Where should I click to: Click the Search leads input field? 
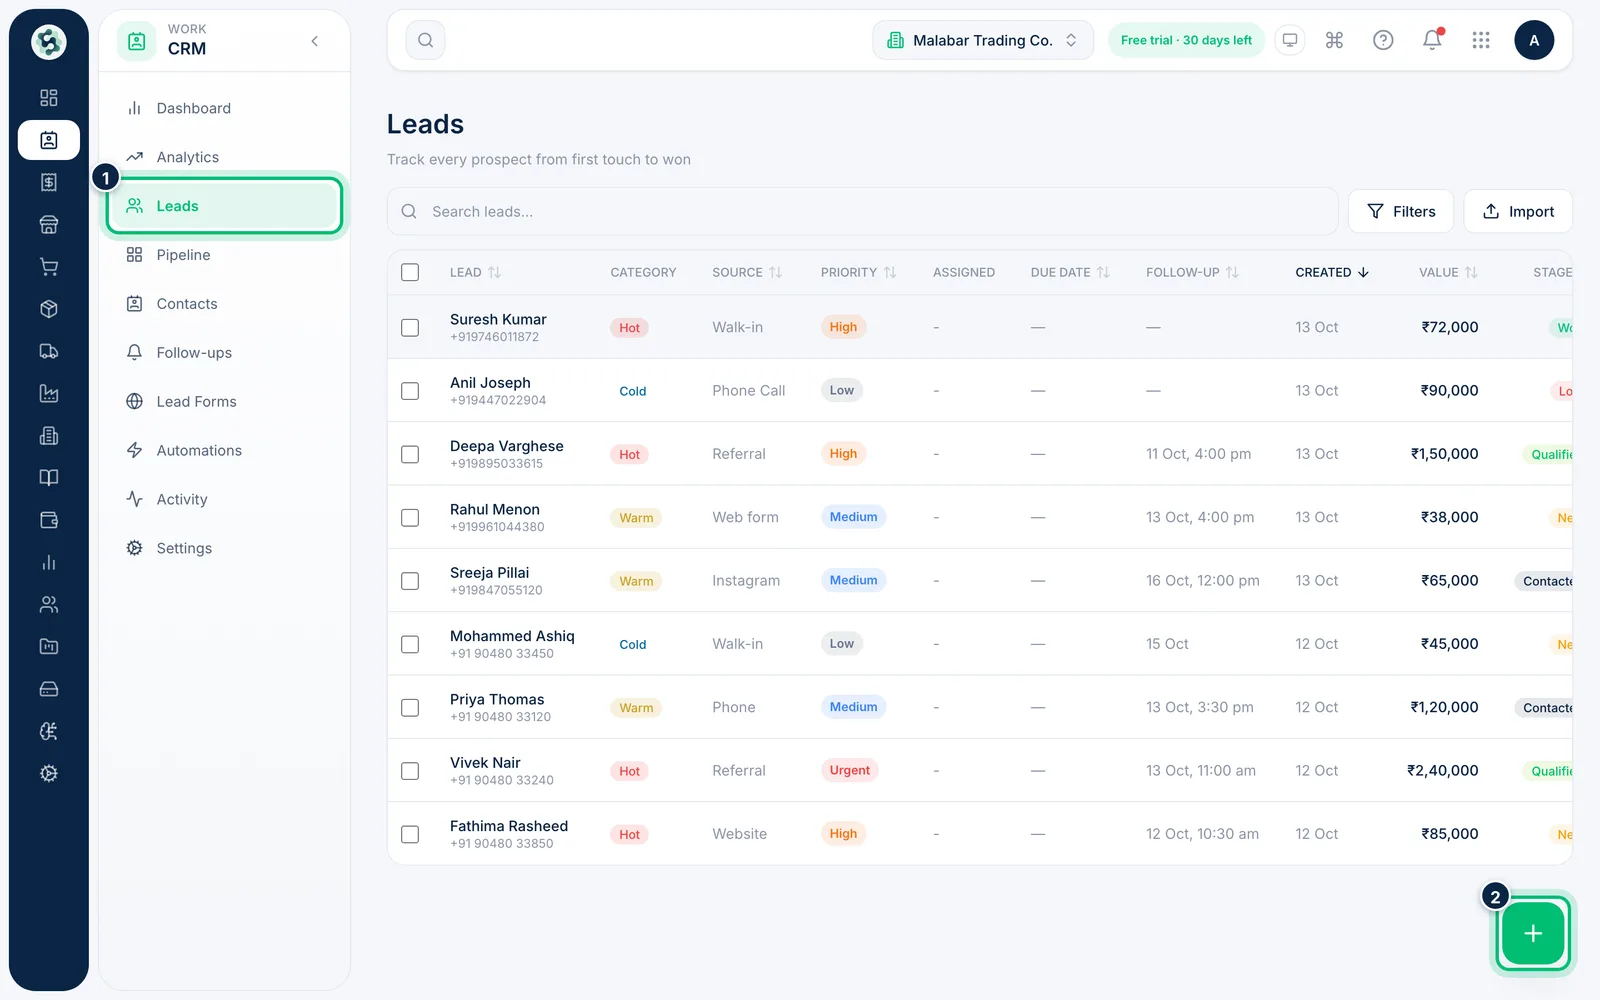[863, 211]
